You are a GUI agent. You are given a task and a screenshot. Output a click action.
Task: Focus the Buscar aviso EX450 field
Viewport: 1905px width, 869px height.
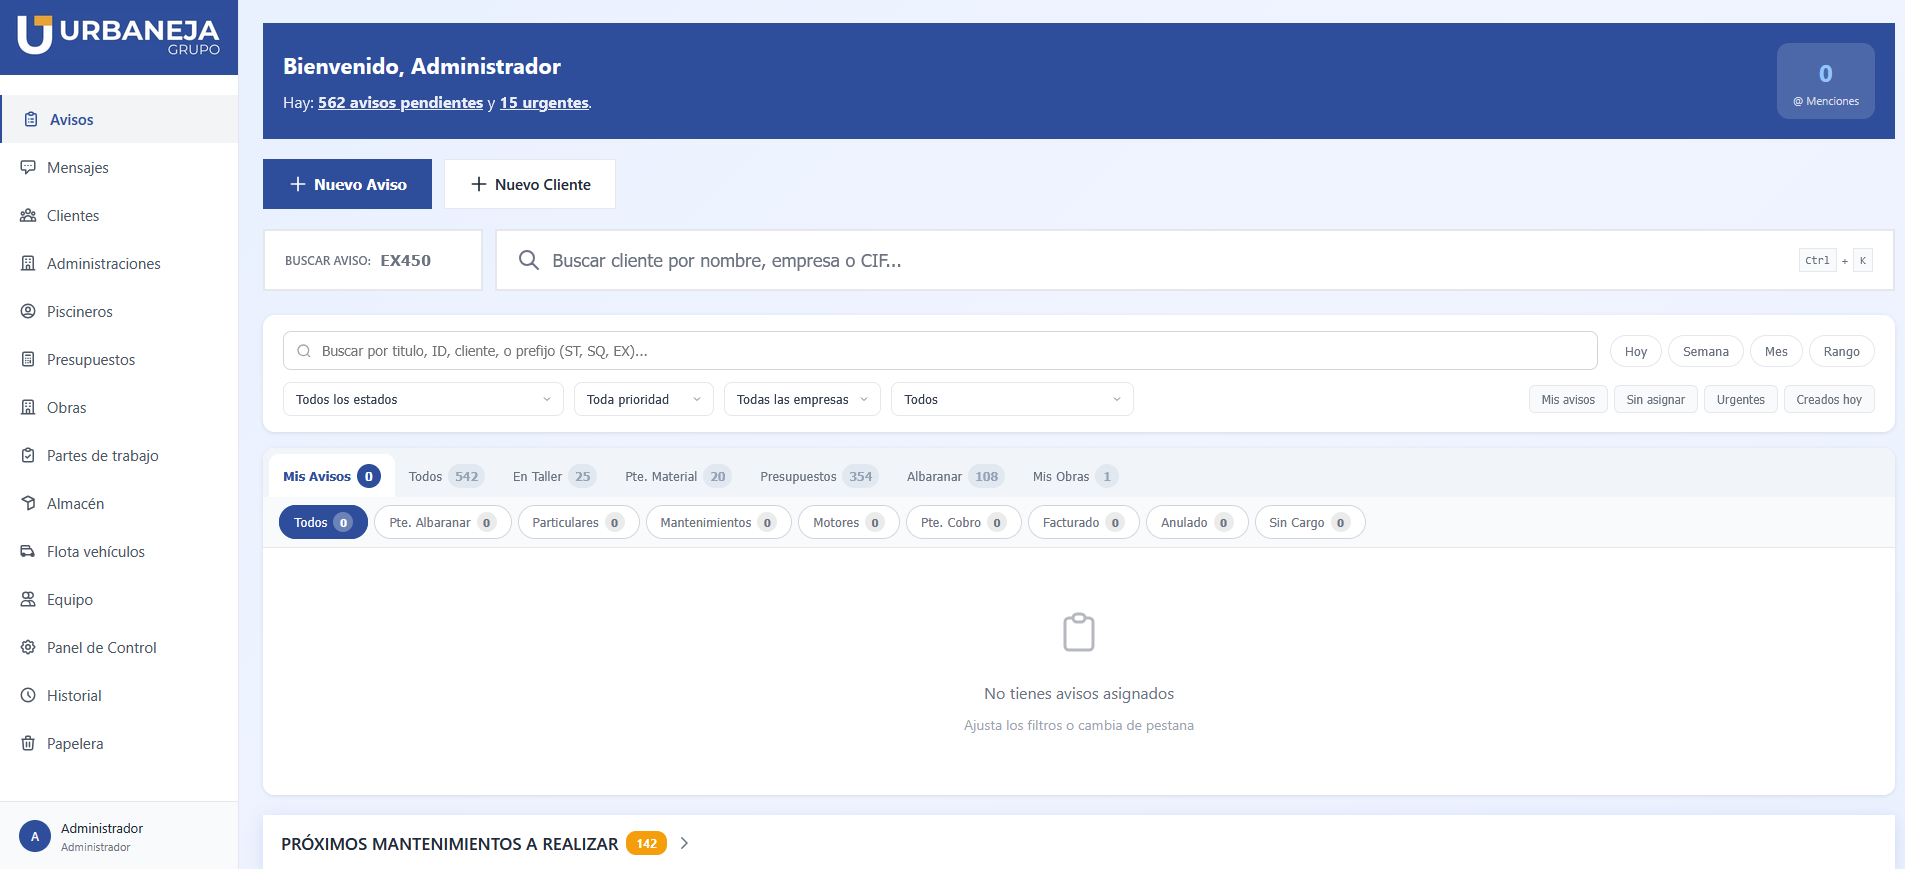(373, 260)
